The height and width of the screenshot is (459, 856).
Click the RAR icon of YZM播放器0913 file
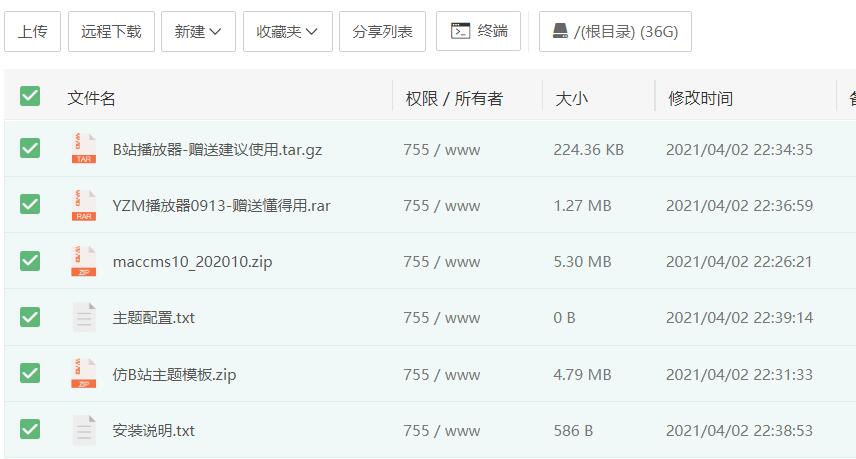[x=84, y=205]
